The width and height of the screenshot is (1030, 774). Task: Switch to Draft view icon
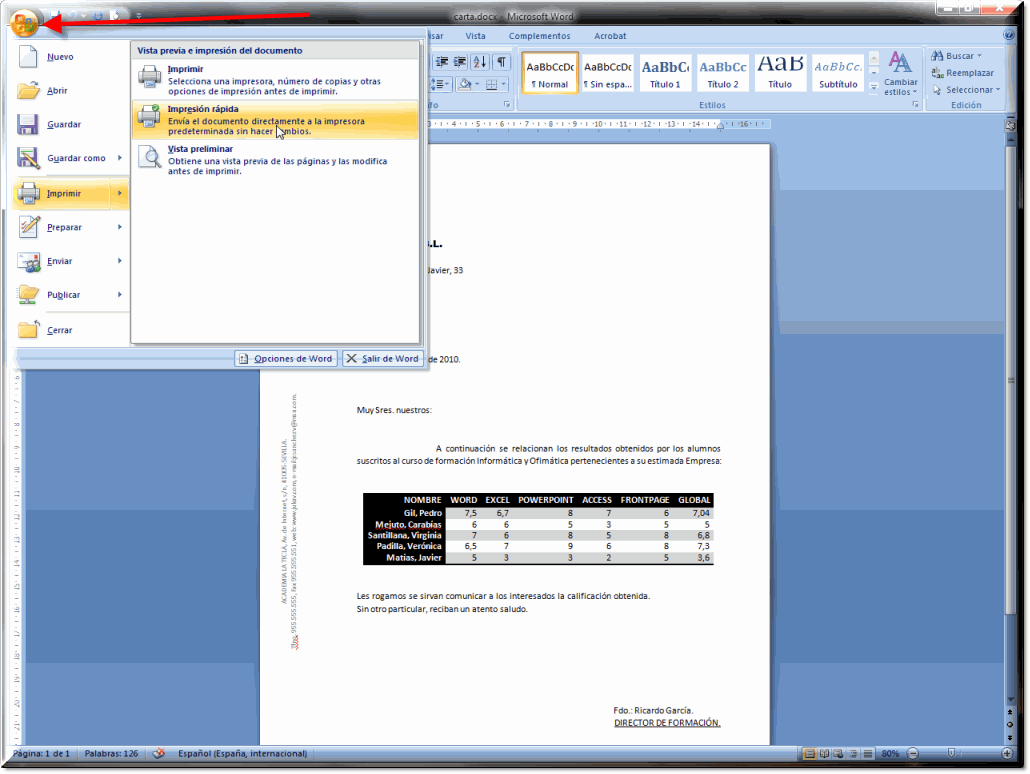(x=868, y=754)
